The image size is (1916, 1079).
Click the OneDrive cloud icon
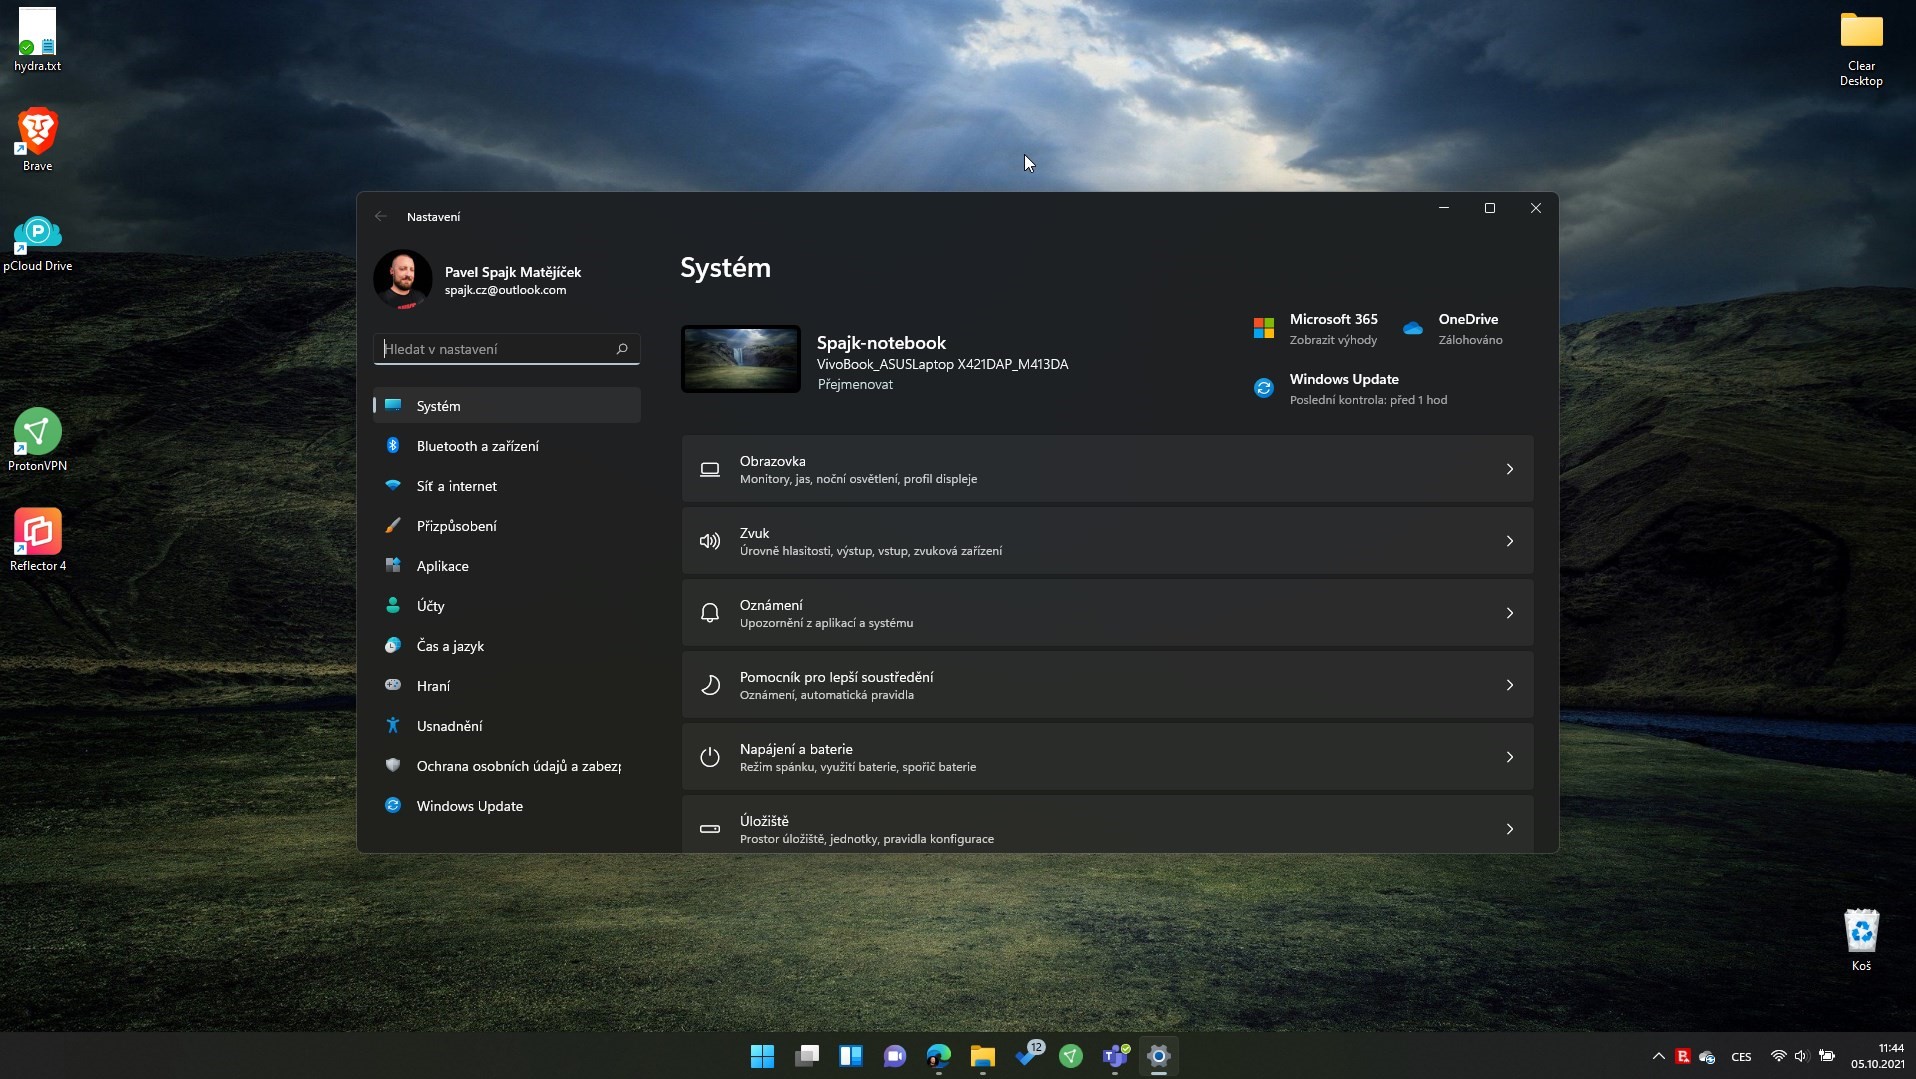[1413, 328]
